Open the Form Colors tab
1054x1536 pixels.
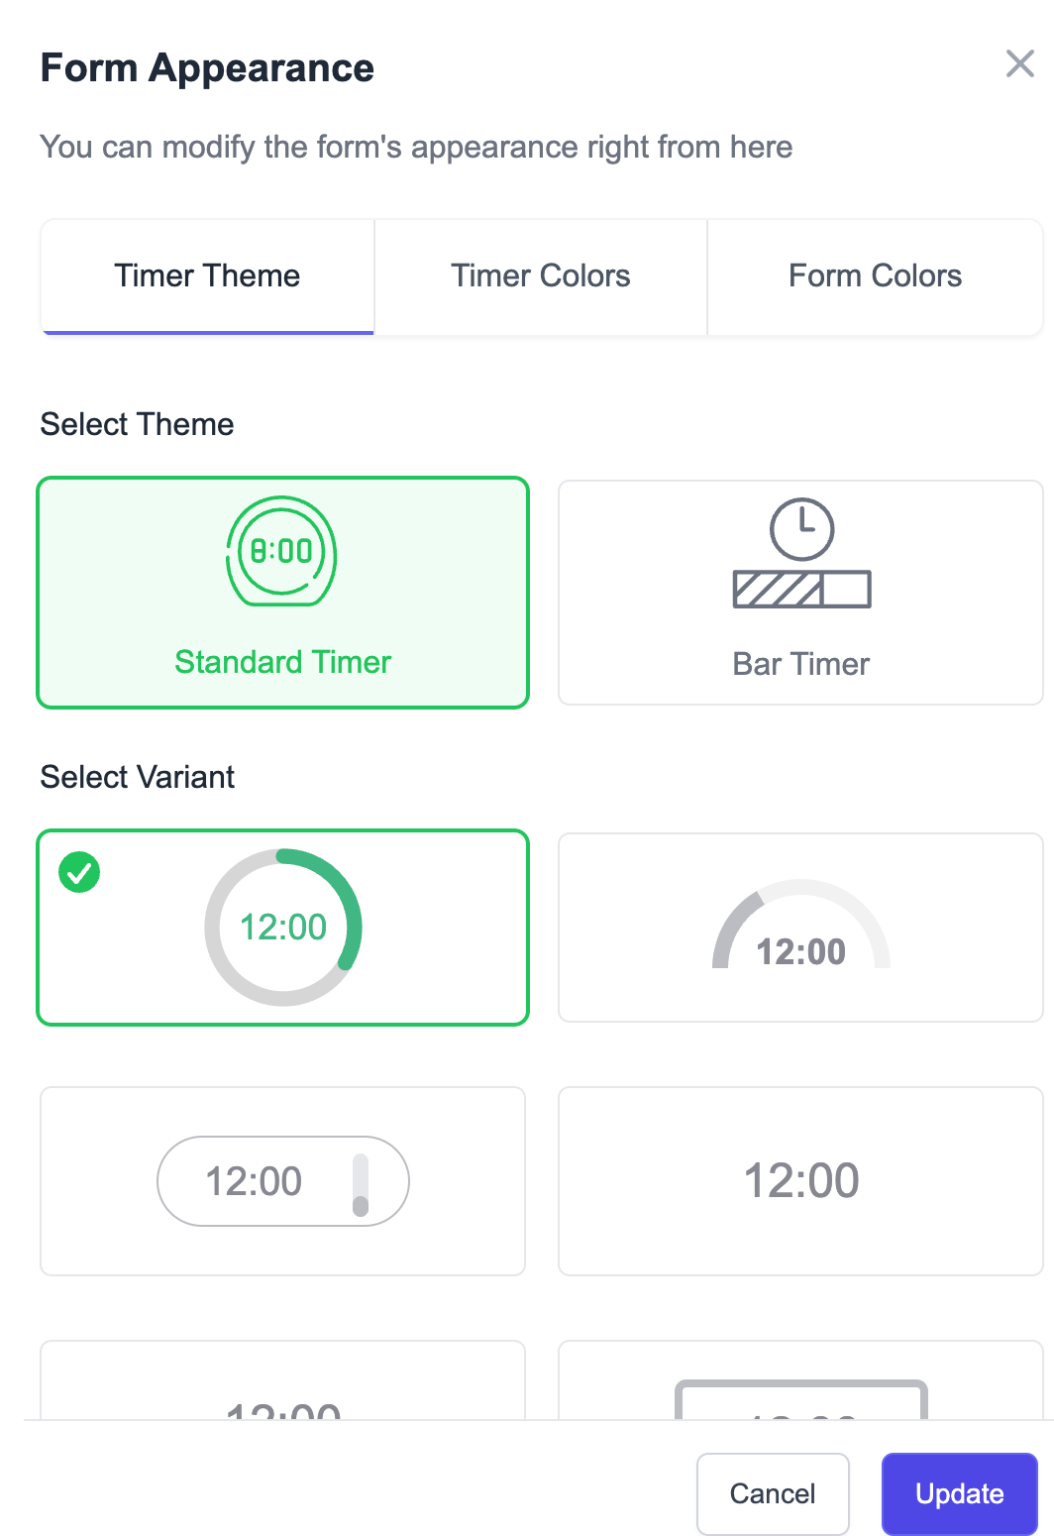(x=874, y=276)
